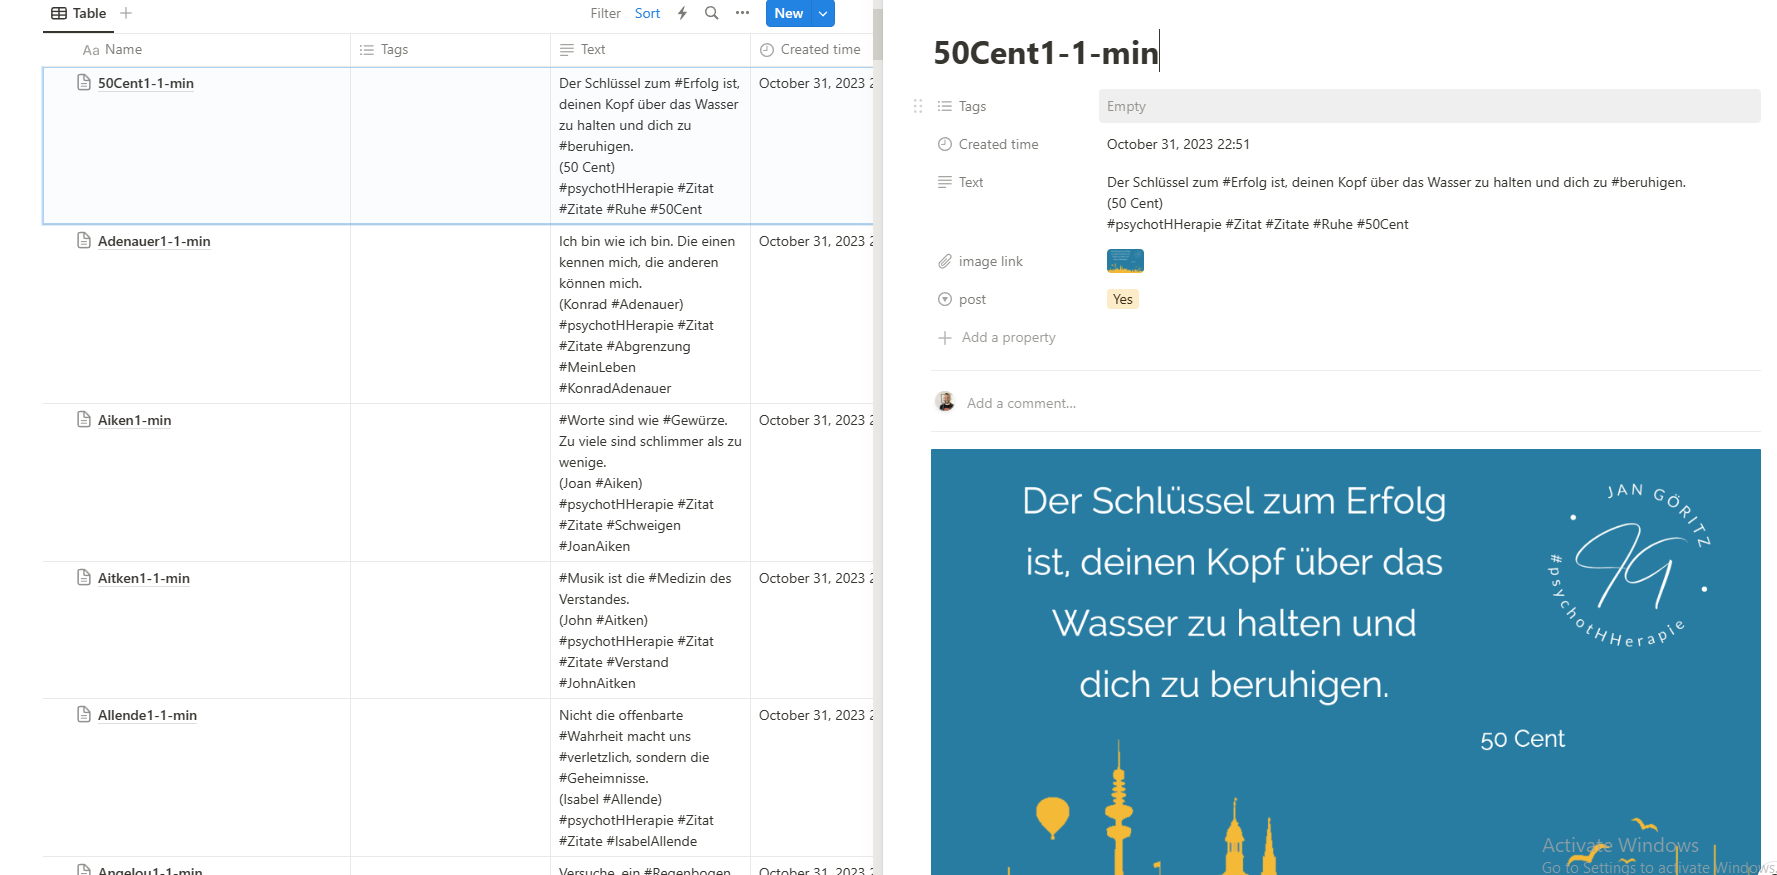Add a new view with the plus icon
1777x875 pixels.
pyautogui.click(x=126, y=13)
